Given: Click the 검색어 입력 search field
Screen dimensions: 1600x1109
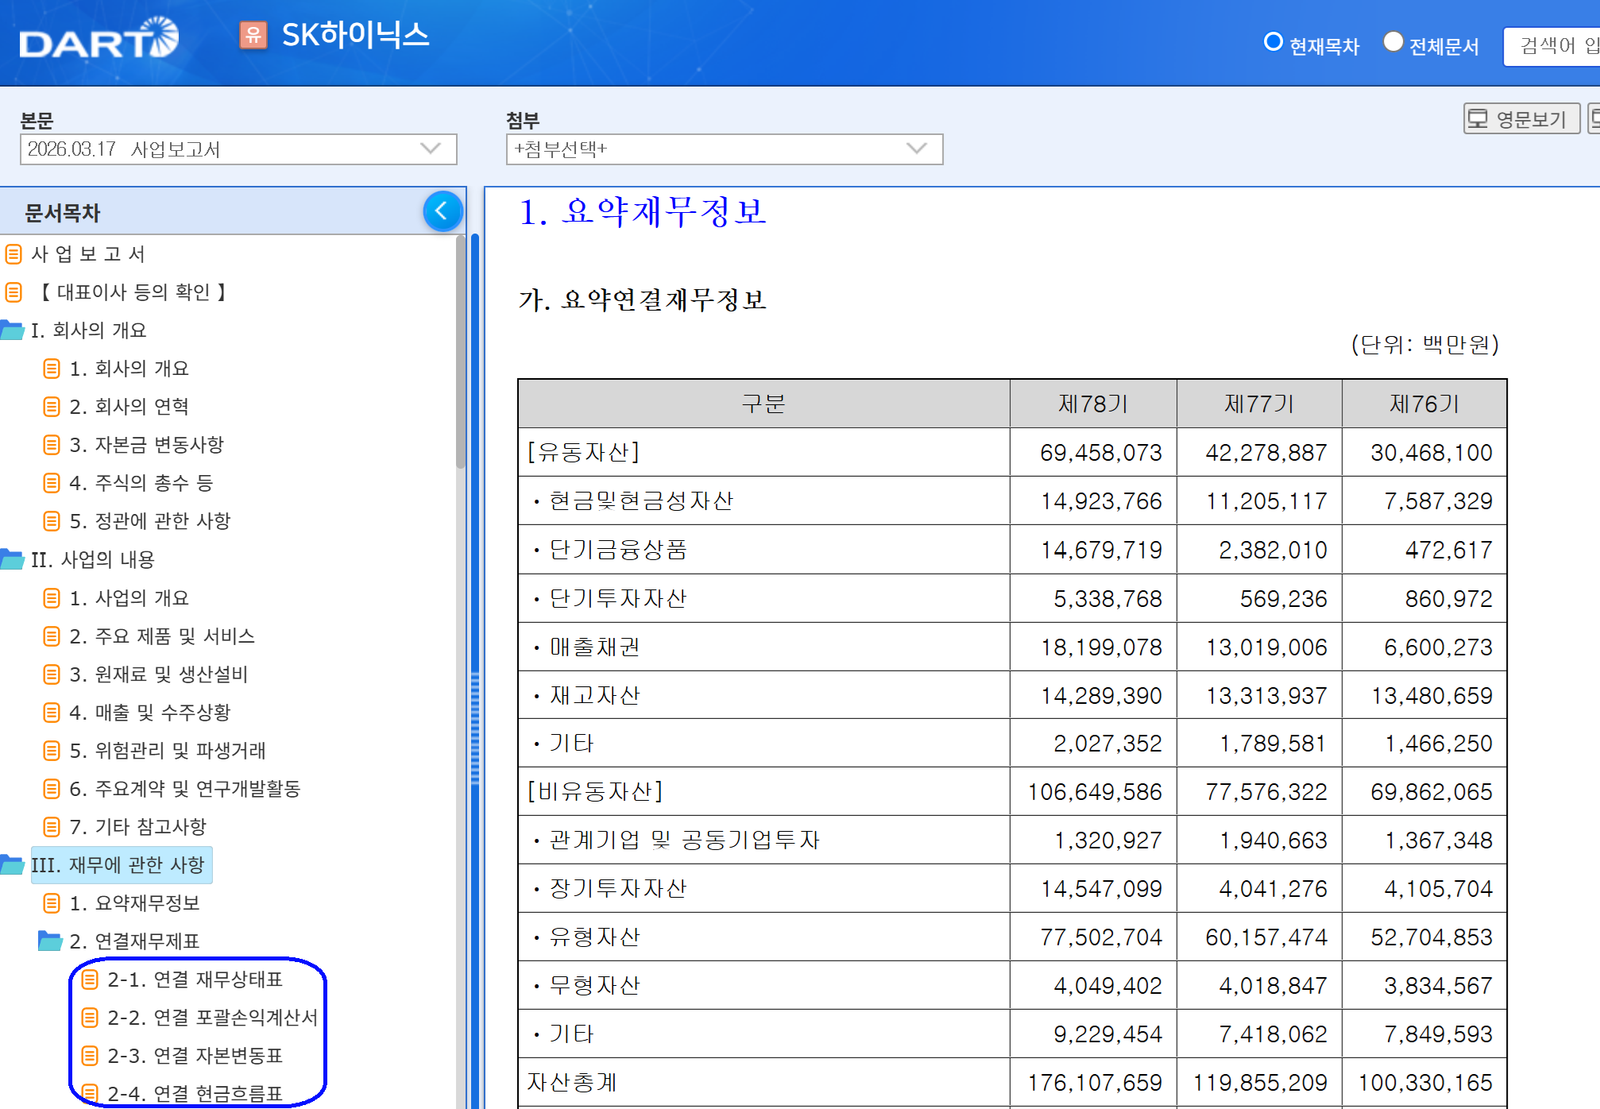Looking at the screenshot, I should (x=1552, y=46).
